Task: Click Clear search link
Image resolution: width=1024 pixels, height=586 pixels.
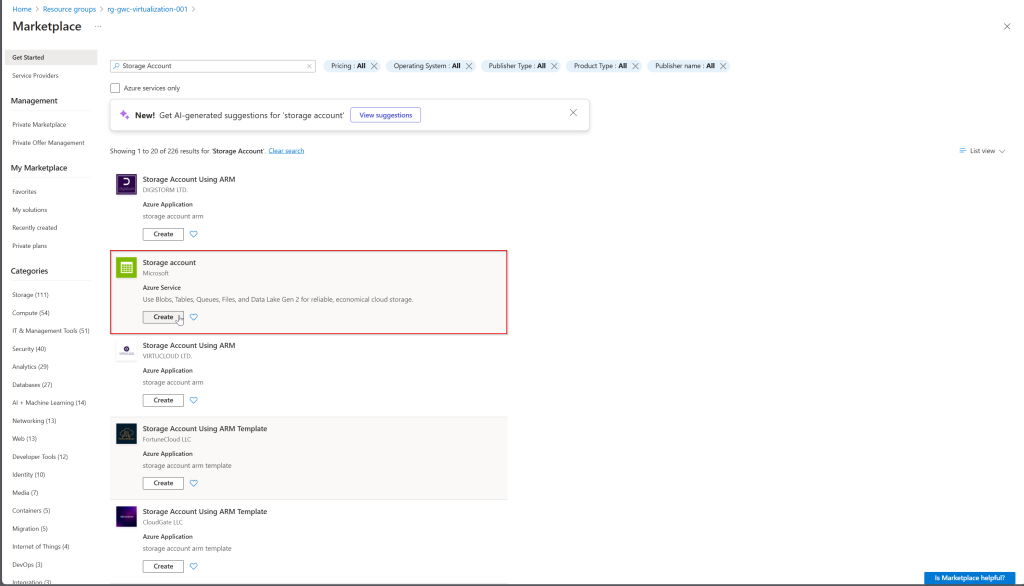Action: 286,151
